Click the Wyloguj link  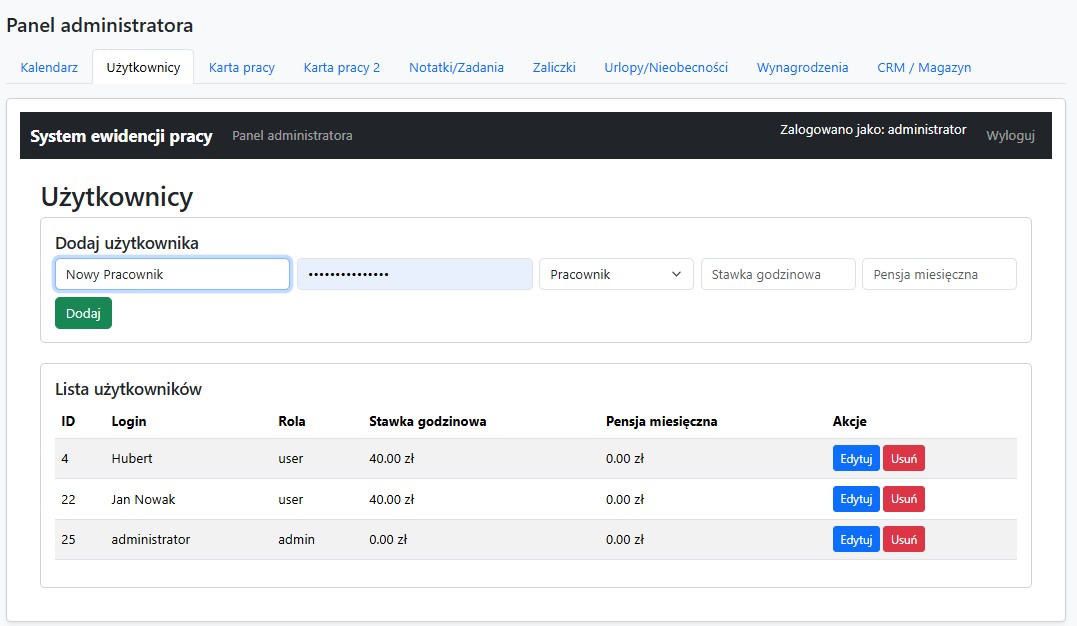pos(1010,135)
